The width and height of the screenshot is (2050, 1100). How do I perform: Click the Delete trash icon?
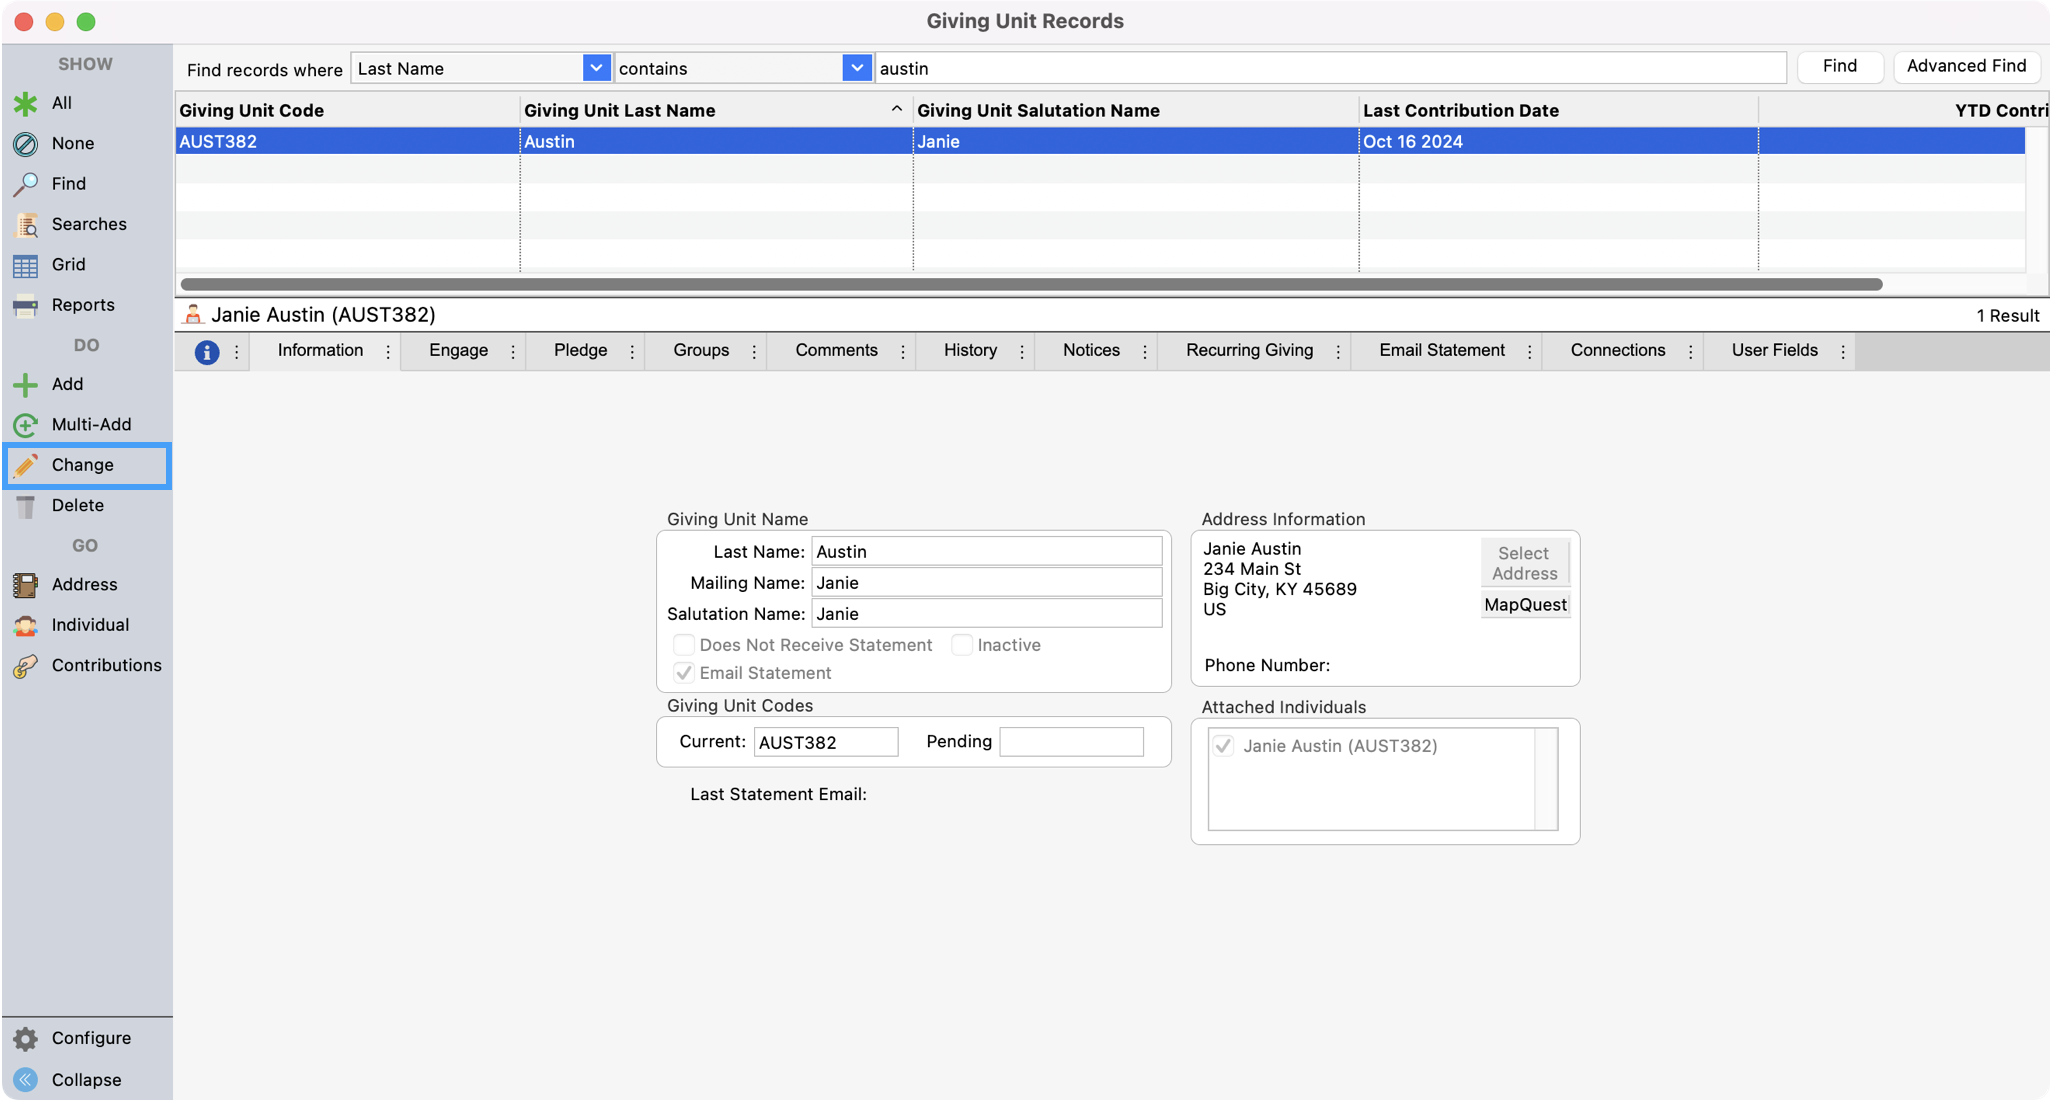tap(25, 506)
